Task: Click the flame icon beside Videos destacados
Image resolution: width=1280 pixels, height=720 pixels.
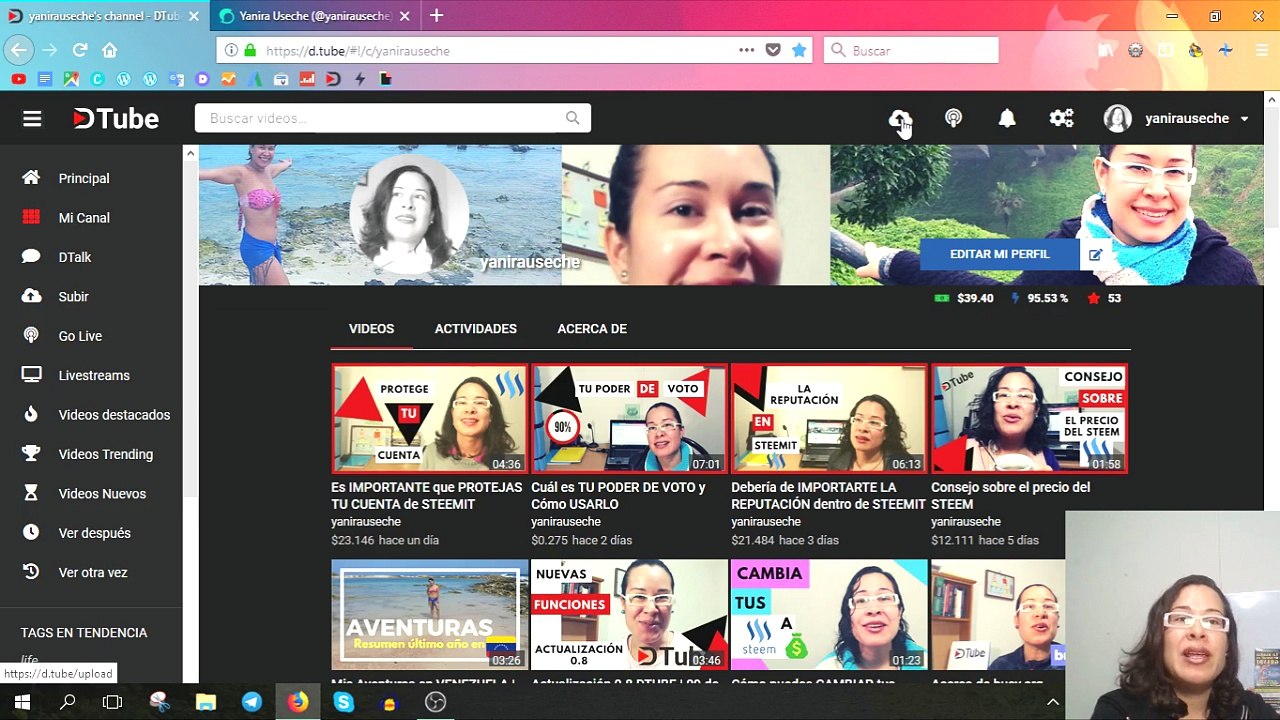Action: click(31, 414)
